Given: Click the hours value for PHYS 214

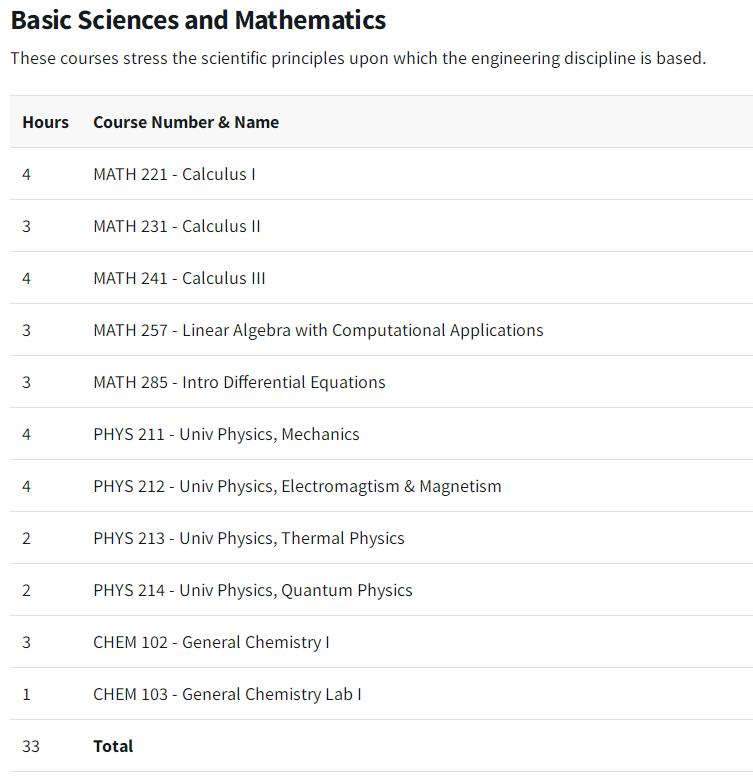Looking at the screenshot, I should [26, 590].
